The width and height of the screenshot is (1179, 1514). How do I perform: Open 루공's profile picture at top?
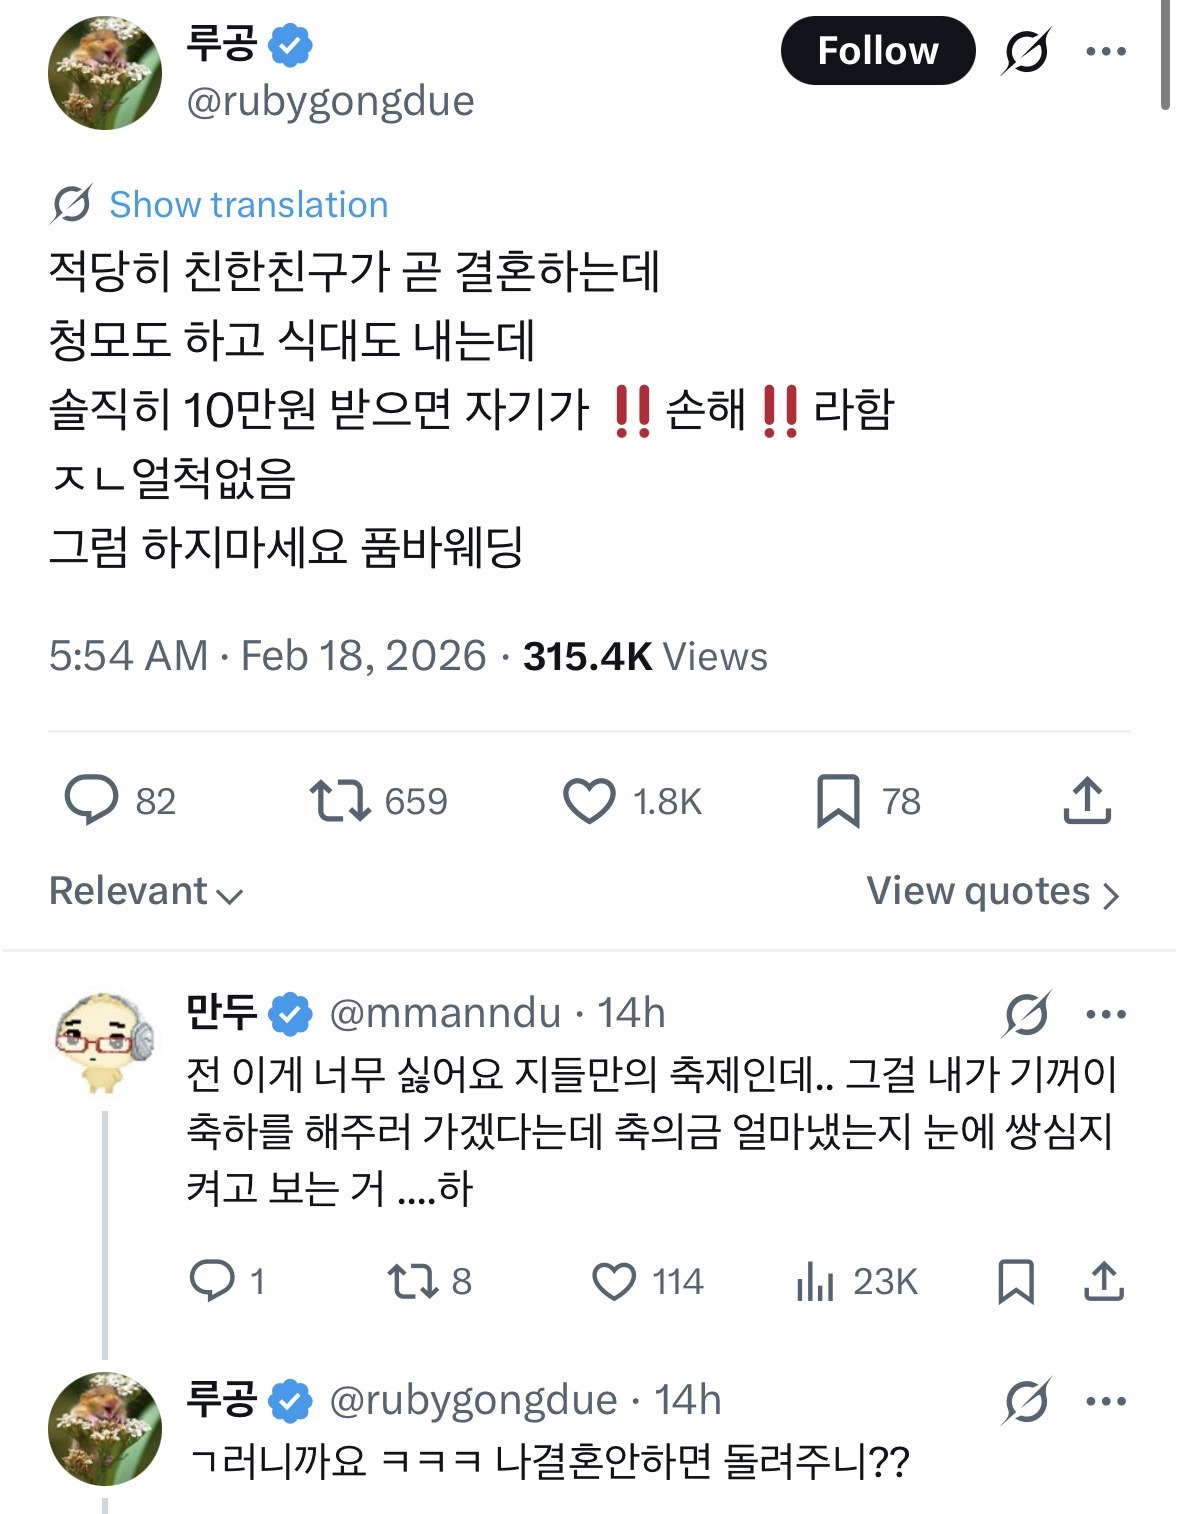105,73
